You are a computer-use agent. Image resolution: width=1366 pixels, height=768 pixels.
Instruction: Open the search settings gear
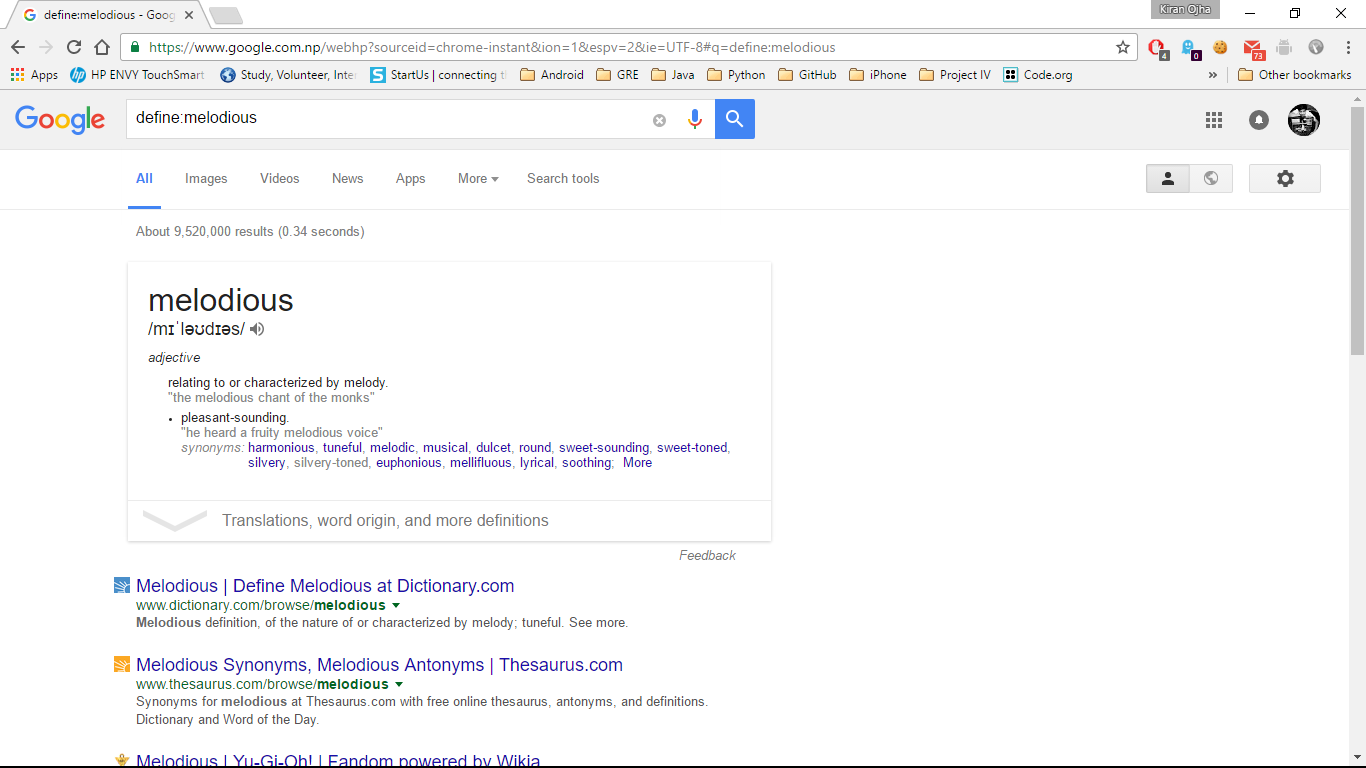click(1285, 178)
